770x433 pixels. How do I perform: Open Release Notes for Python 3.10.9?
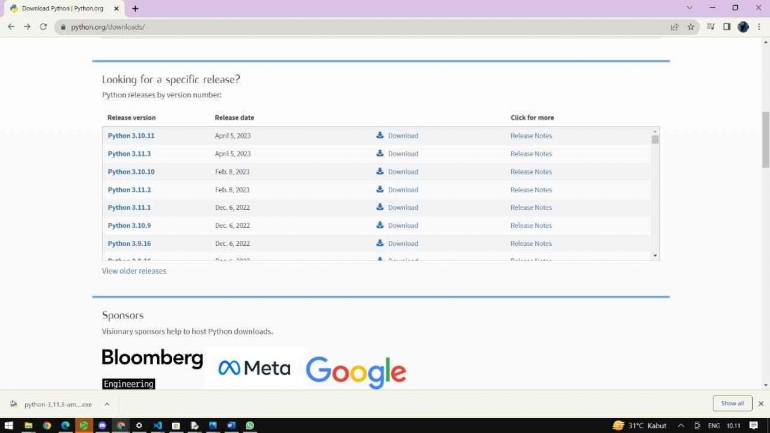pos(531,225)
